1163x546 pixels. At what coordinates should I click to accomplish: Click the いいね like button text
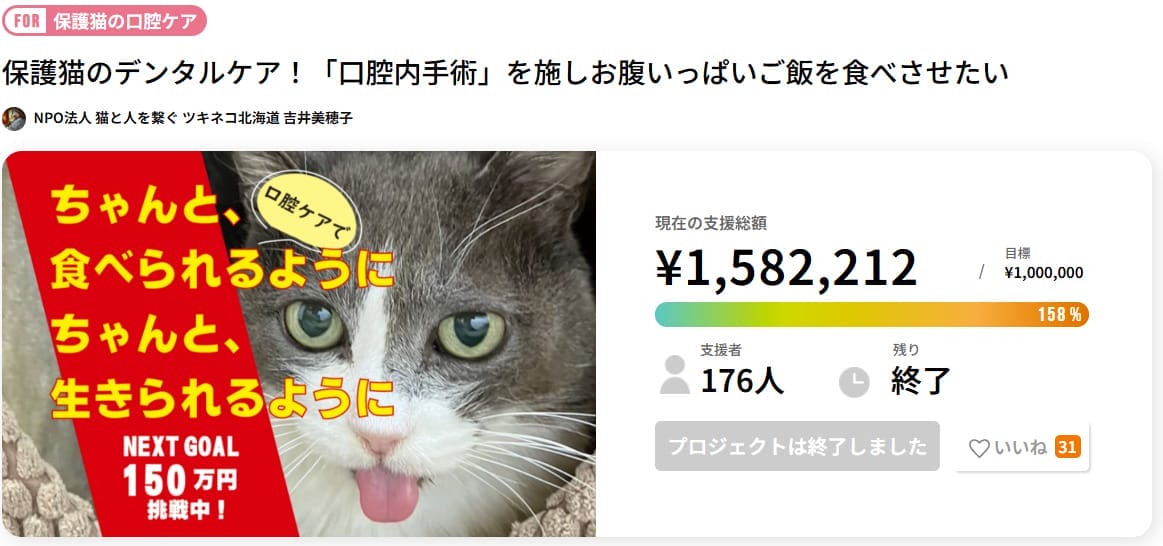[1020, 448]
